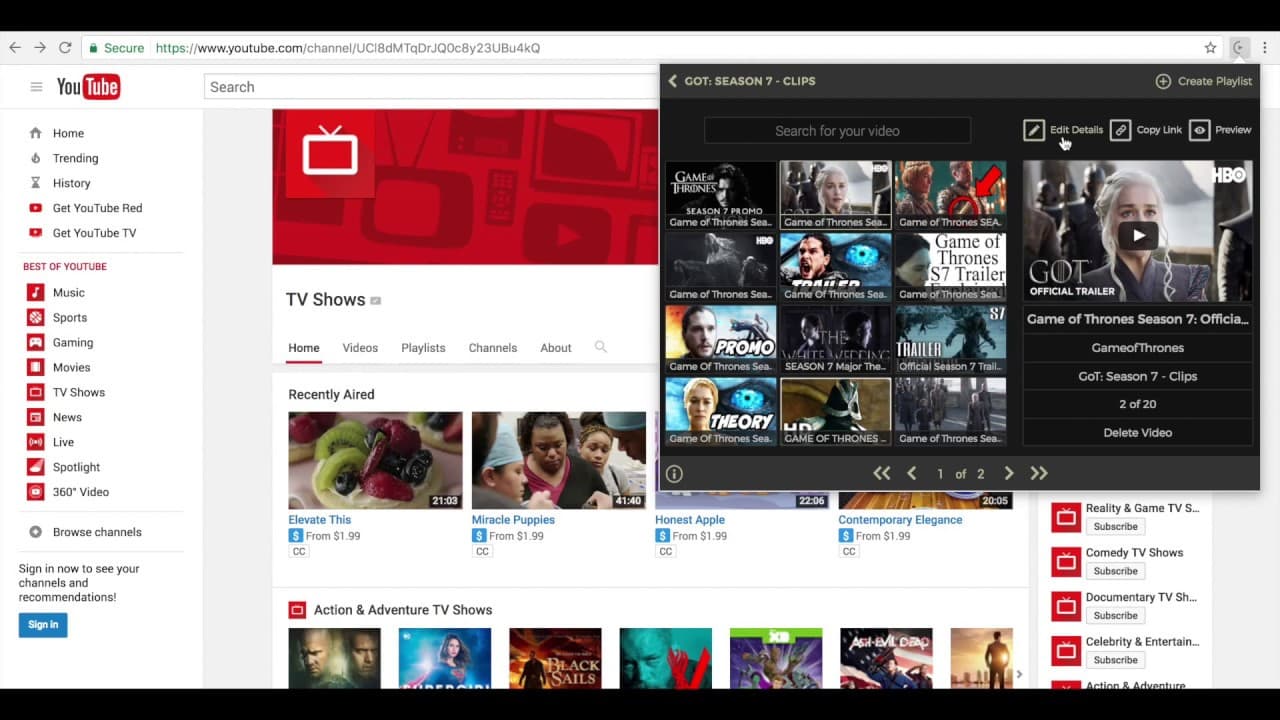Open Contemporary Elegance video link

pyautogui.click(x=901, y=520)
